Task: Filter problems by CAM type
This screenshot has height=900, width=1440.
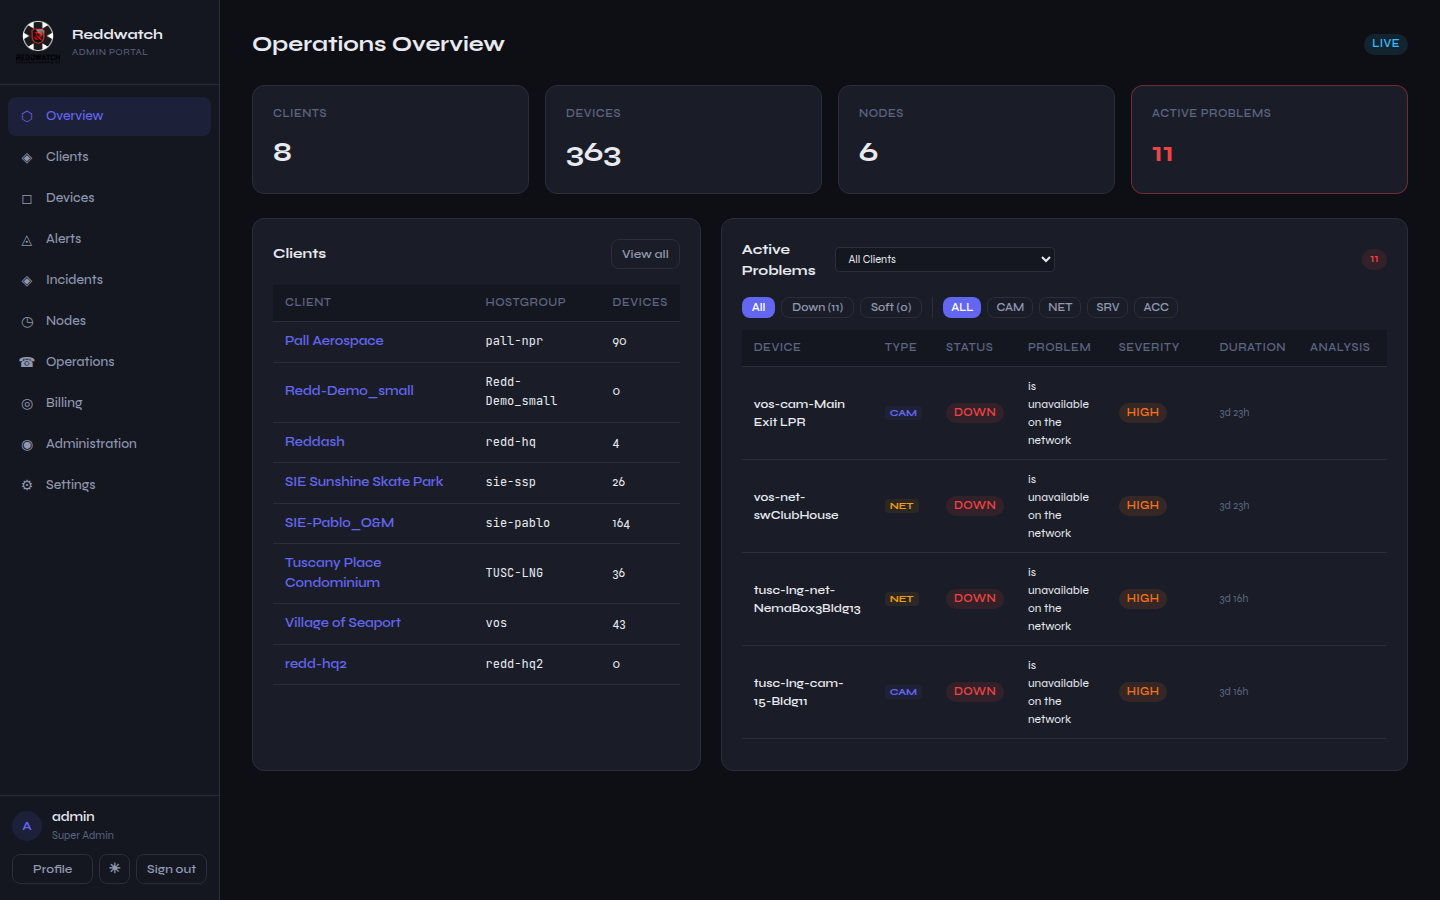Action: click(x=1010, y=307)
